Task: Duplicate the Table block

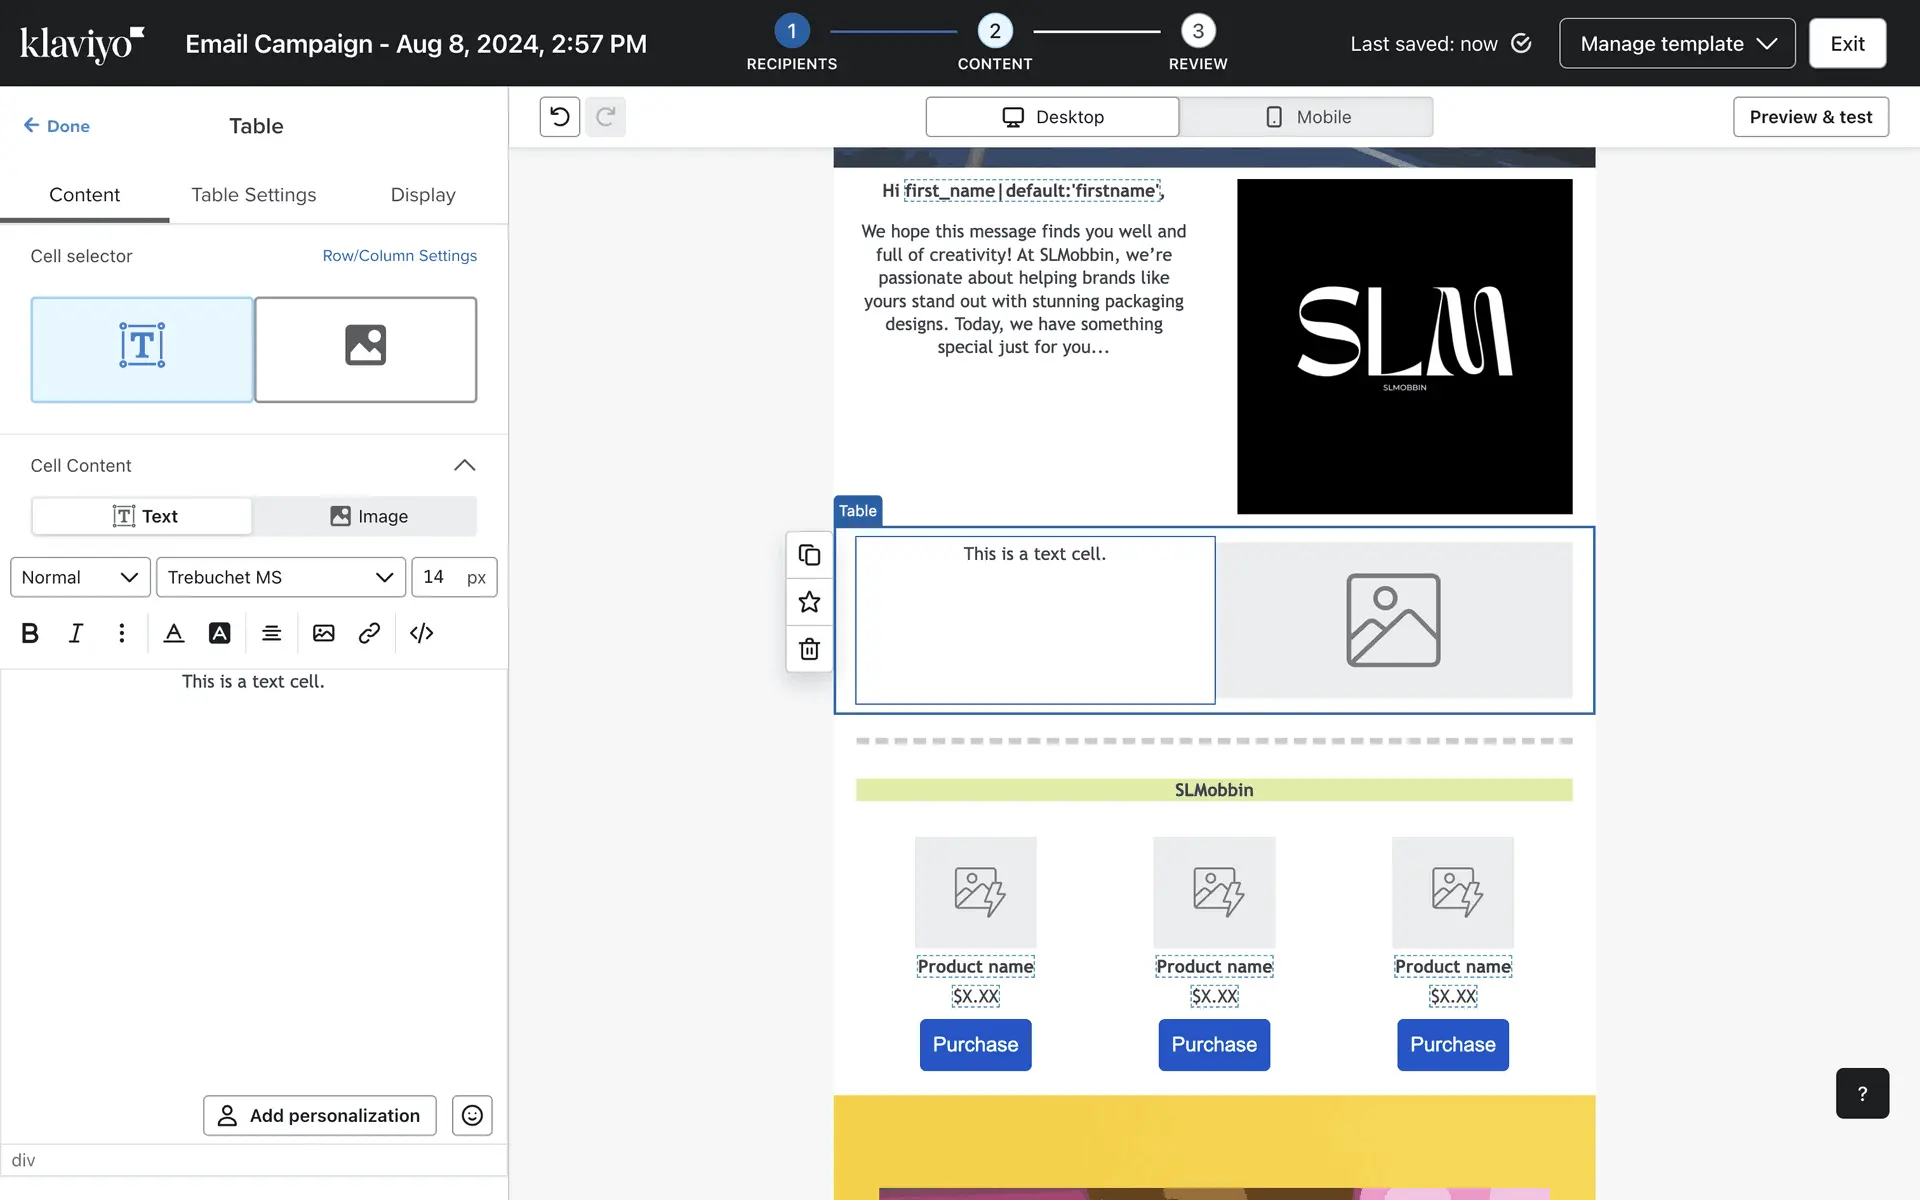Action: point(809,555)
